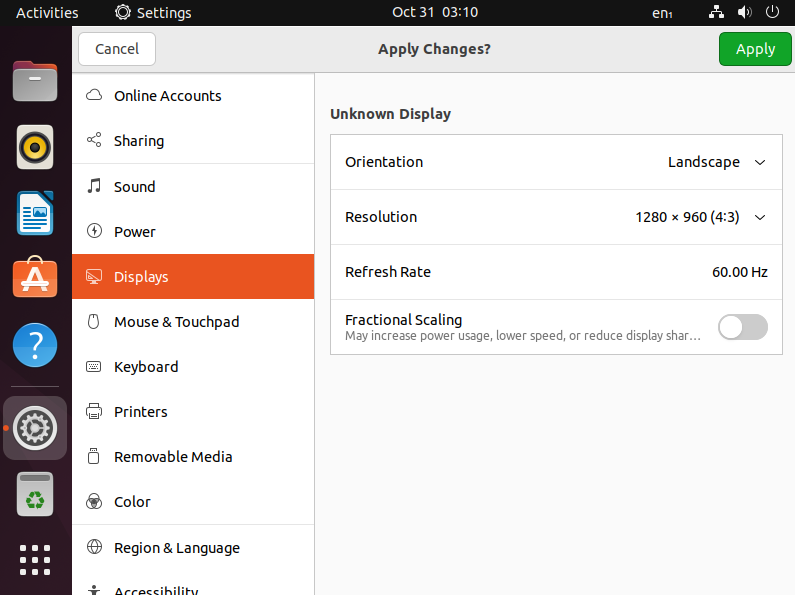Open the power menu icon in top bar
This screenshot has height=595, width=795.
tap(772, 12)
